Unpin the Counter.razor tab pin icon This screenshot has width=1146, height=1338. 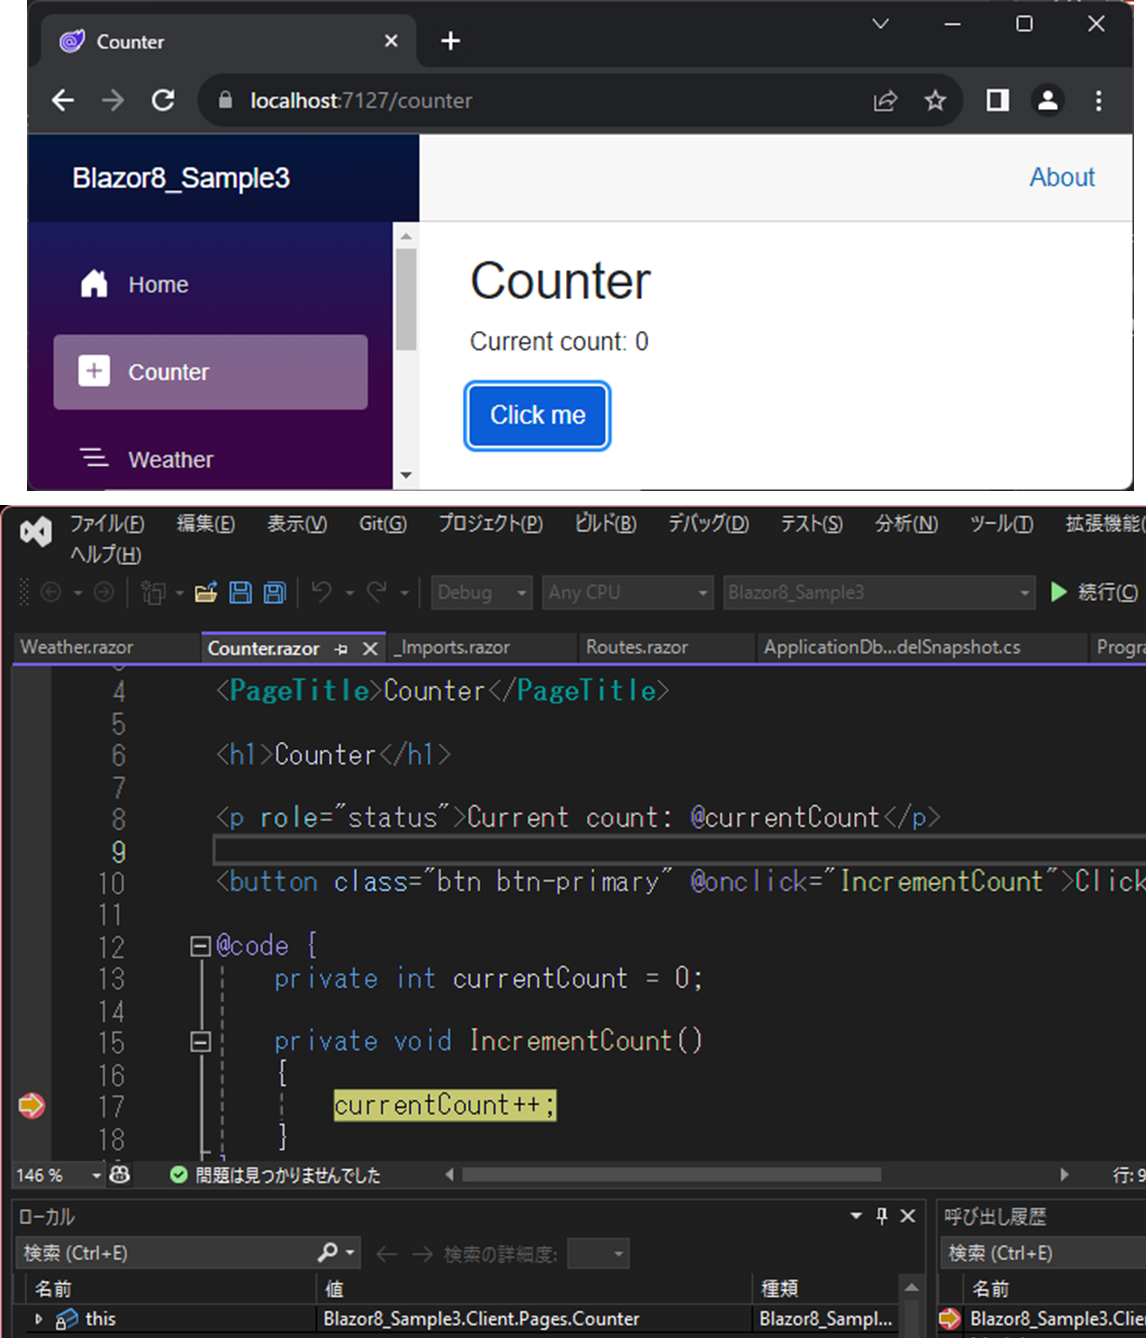click(x=340, y=648)
